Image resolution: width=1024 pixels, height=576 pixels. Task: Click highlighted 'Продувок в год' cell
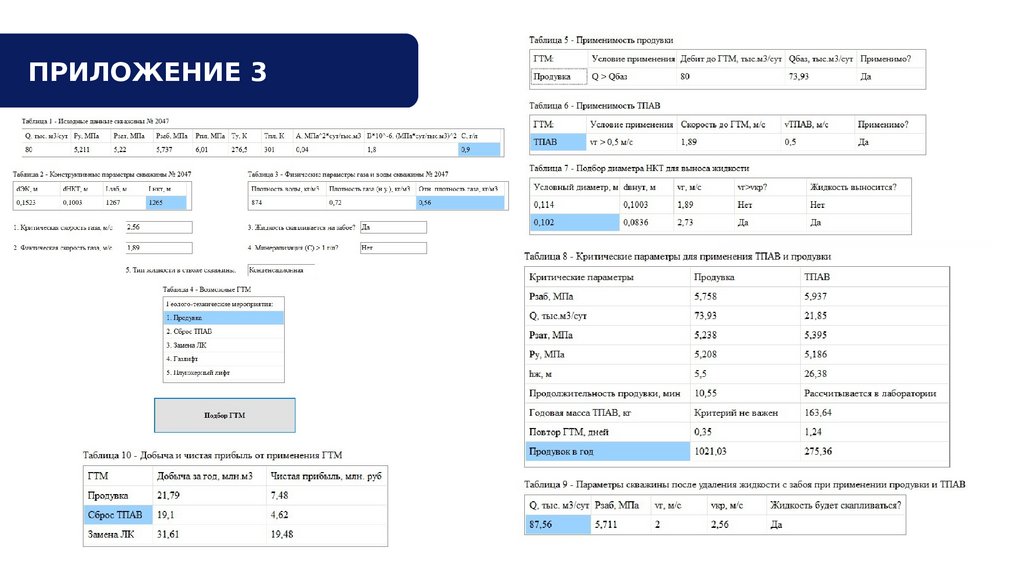(x=607, y=451)
